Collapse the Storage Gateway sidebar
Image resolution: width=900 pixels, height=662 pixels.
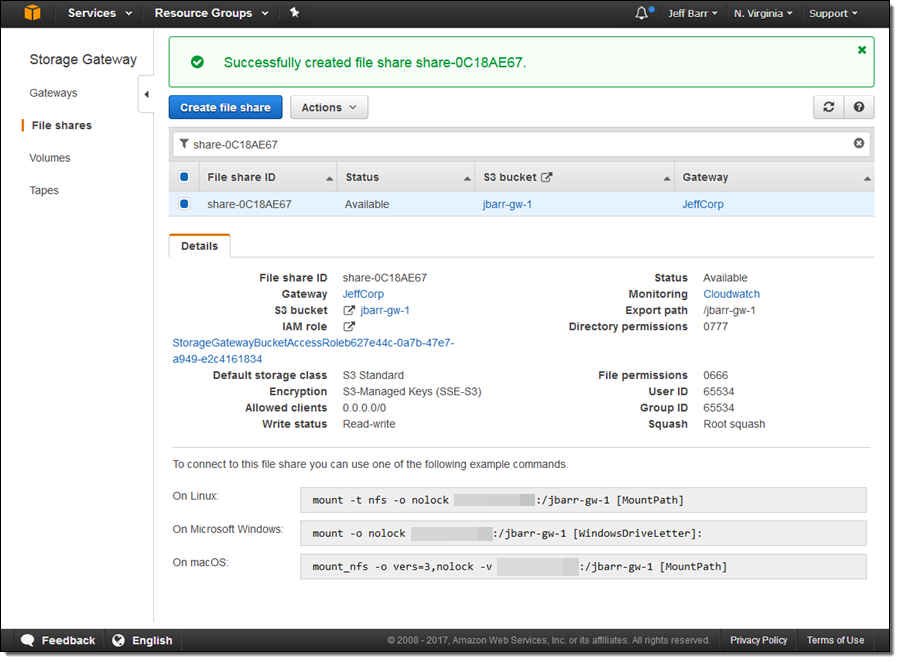click(146, 93)
